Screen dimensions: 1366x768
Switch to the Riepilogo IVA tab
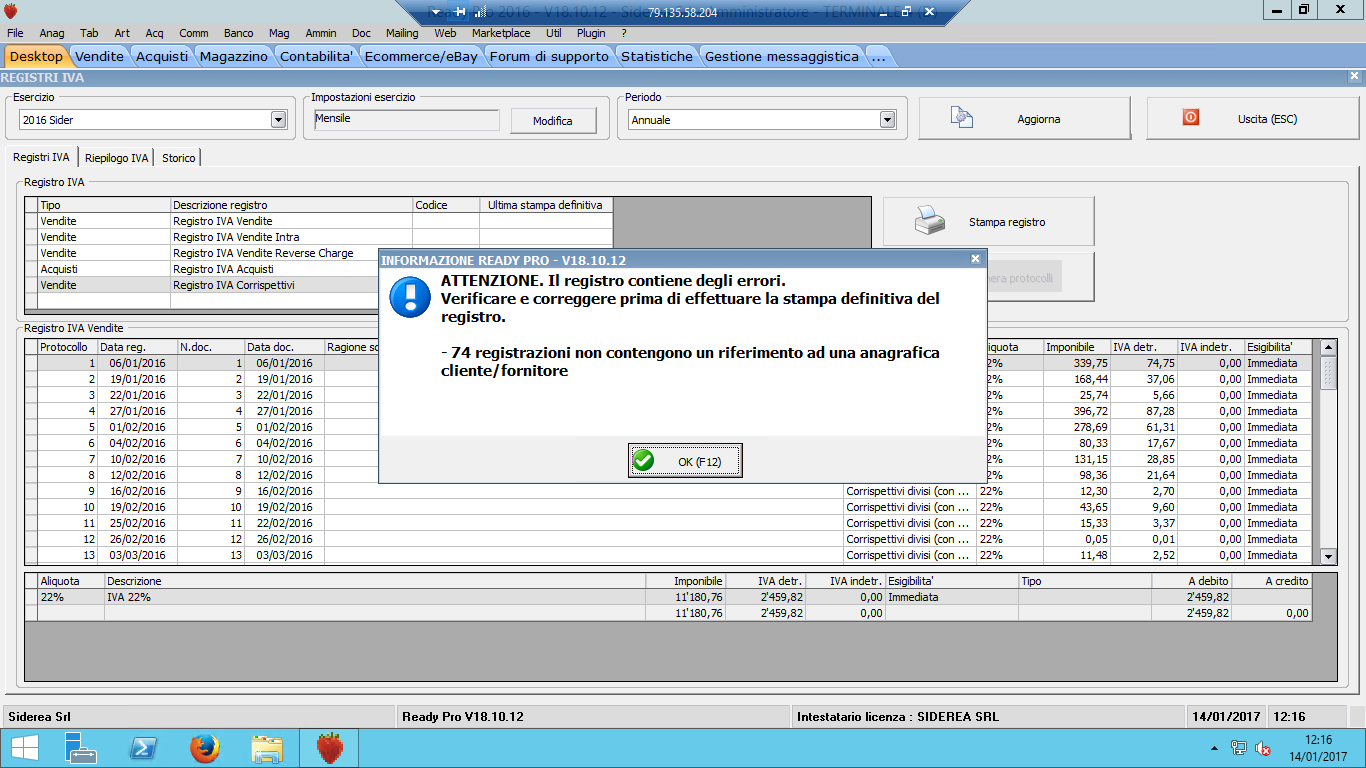117,158
